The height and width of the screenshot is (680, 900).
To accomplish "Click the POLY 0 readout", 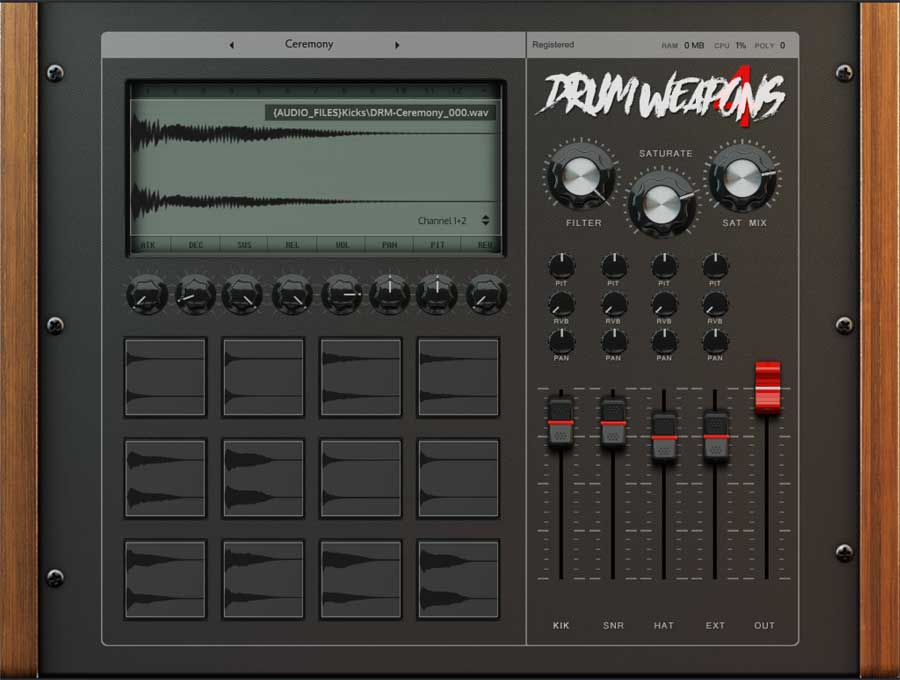I will tap(770, 45).
